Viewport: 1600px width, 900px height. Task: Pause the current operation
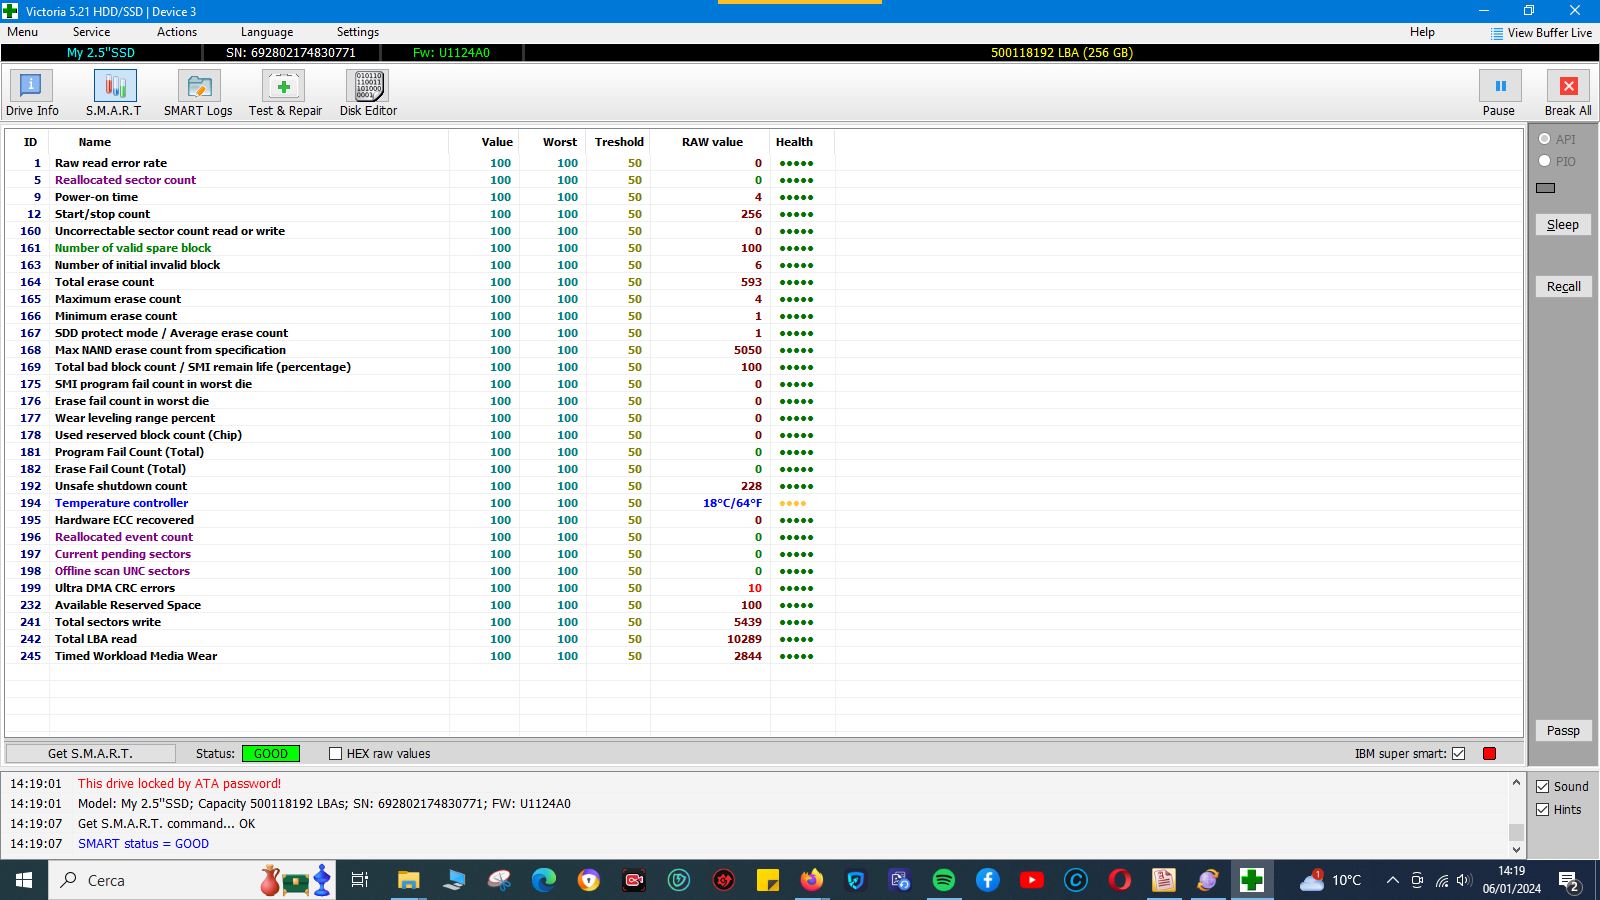(1499, 94)
